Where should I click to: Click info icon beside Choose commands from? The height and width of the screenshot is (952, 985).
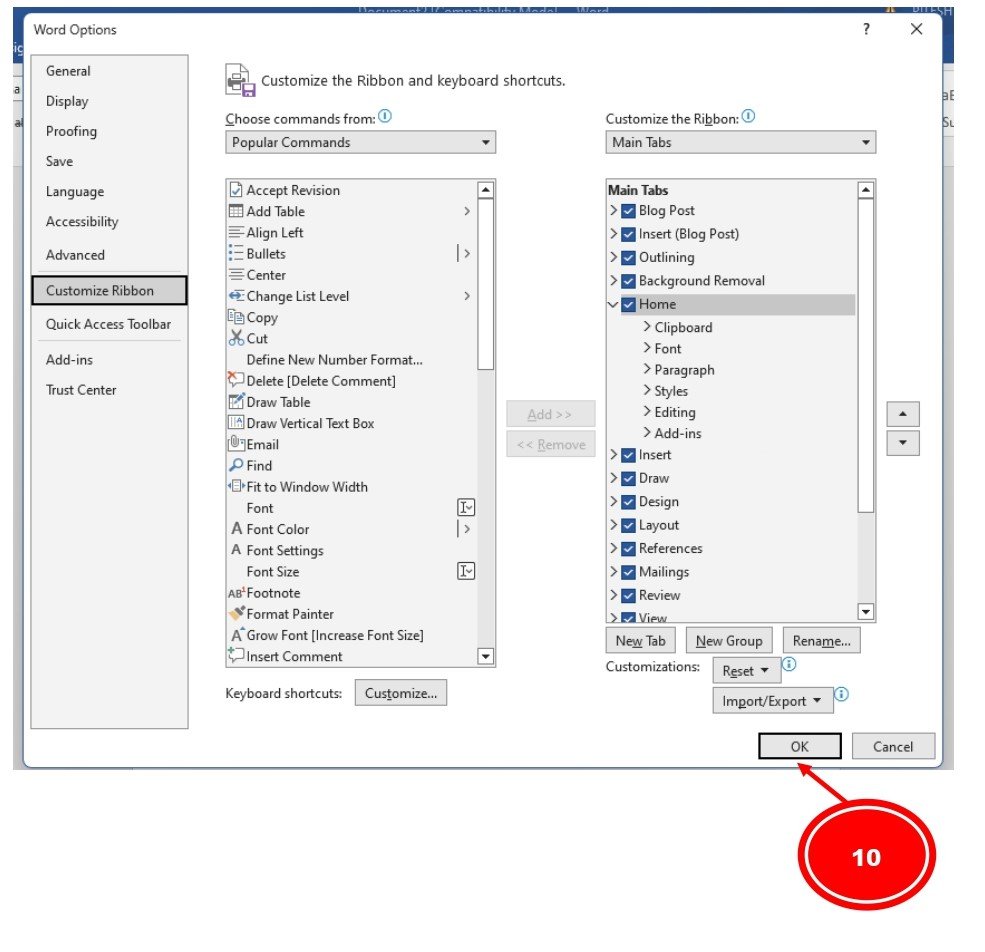385,116
